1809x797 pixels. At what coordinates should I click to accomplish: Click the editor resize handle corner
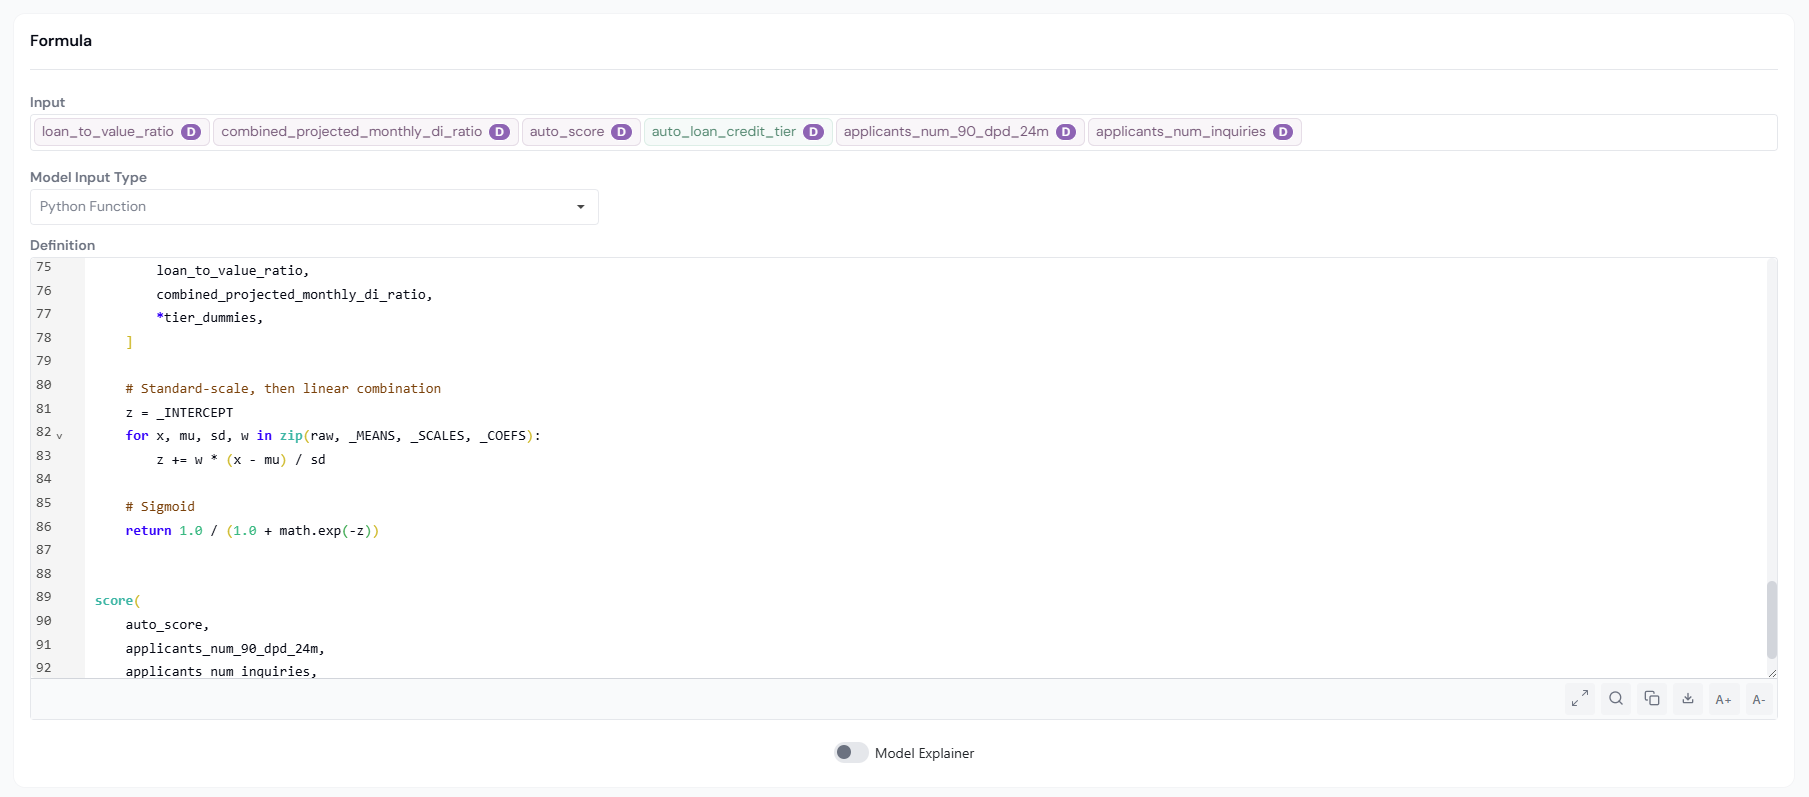[1772, 673]
